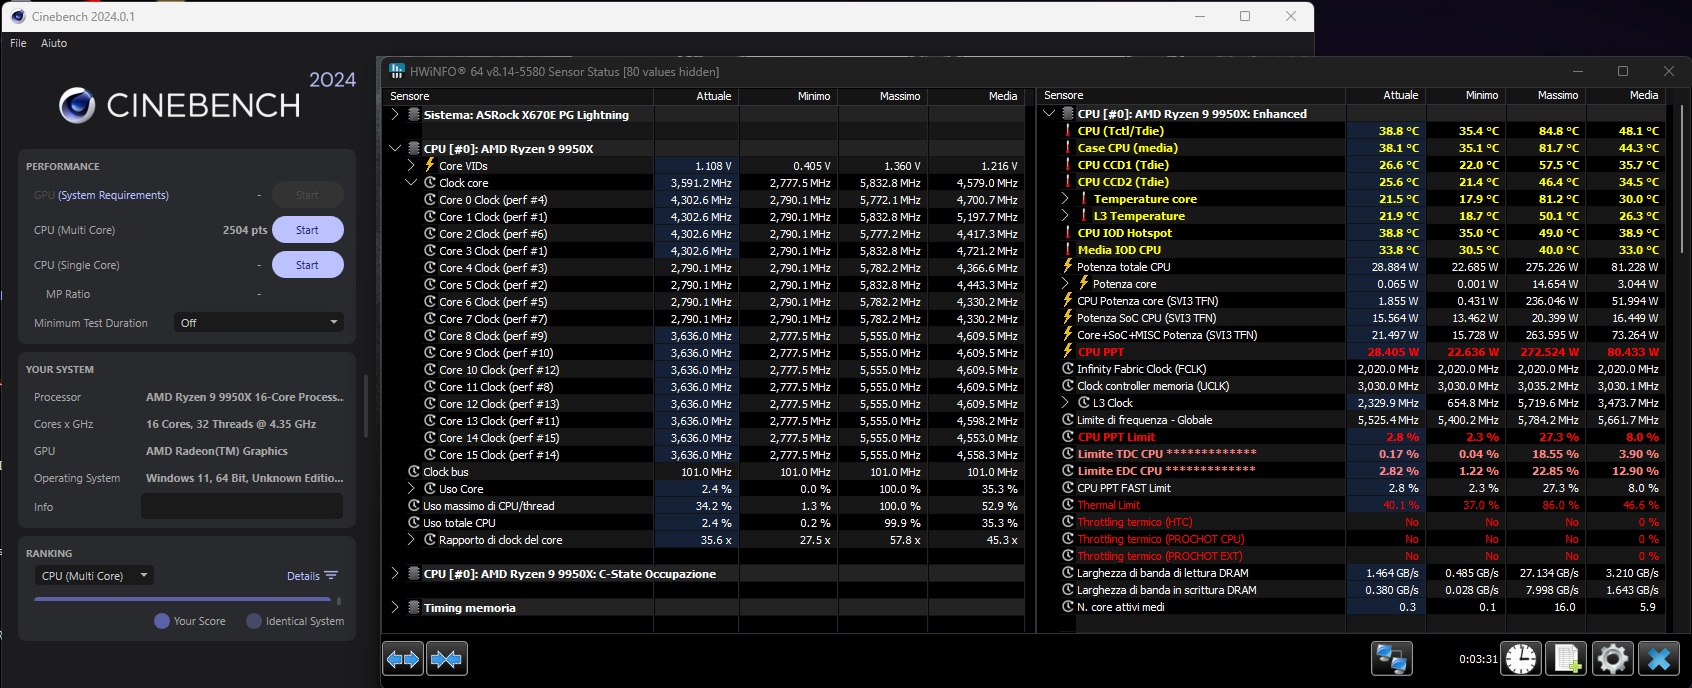Expand the L3 Clock row
Image resolution: width=1692 pixels, height=688 pixels.
pos(1066,402)
